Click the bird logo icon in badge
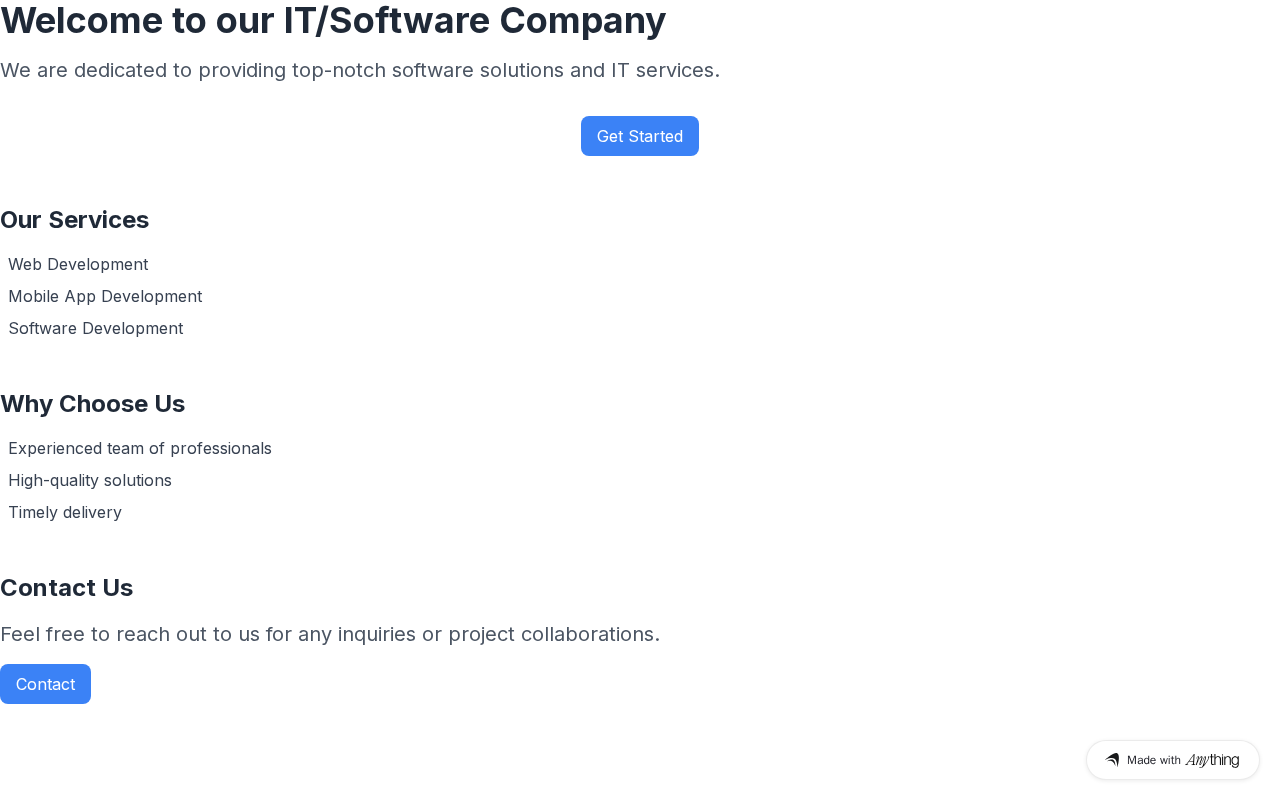Image resolution: width=1280 pixels, height=800 pixels. tap(1112, 760)
